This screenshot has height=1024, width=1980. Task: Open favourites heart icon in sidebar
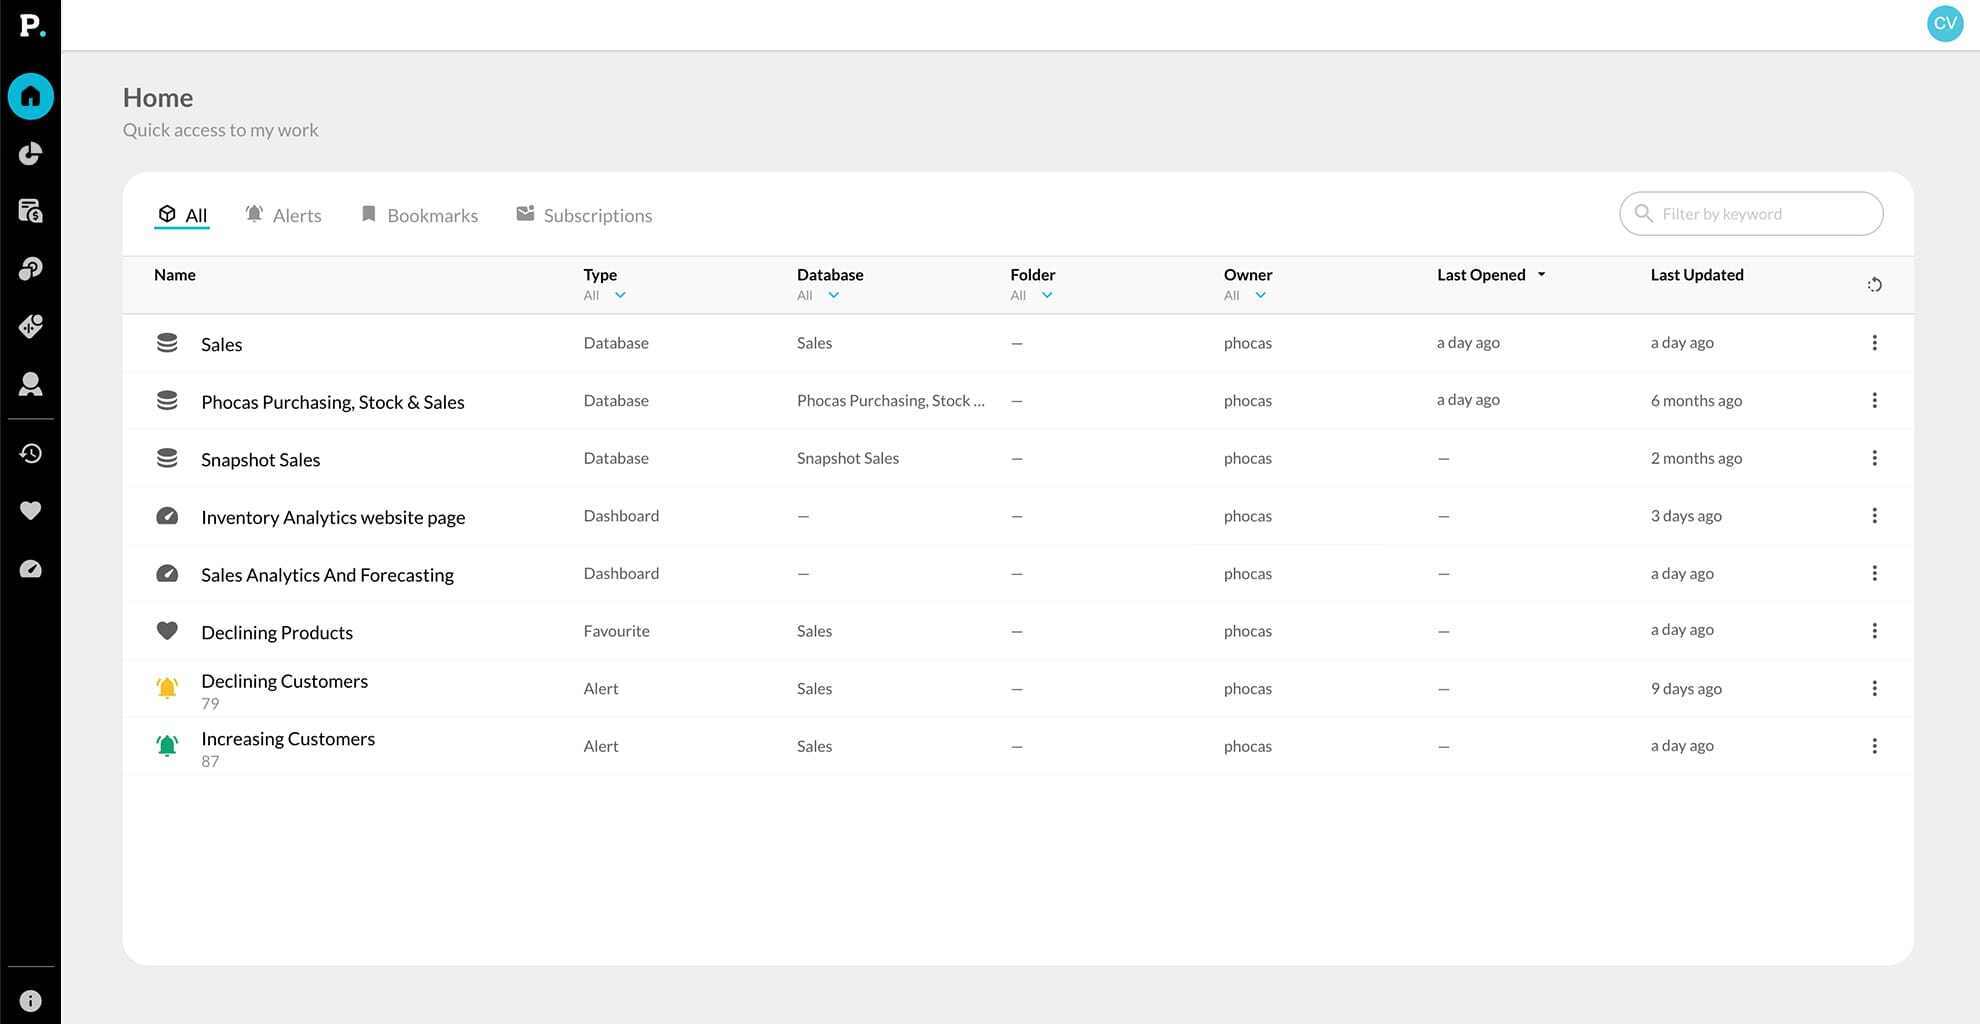point(30,511)
